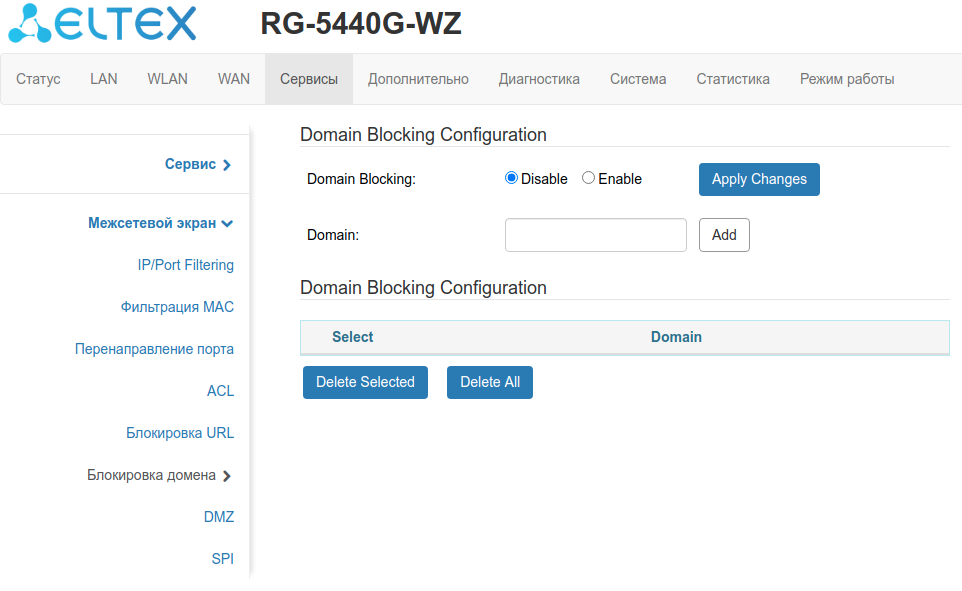Switch to the WLAN tab
Viewport: 962px width, 591px height.
[167, 79]
